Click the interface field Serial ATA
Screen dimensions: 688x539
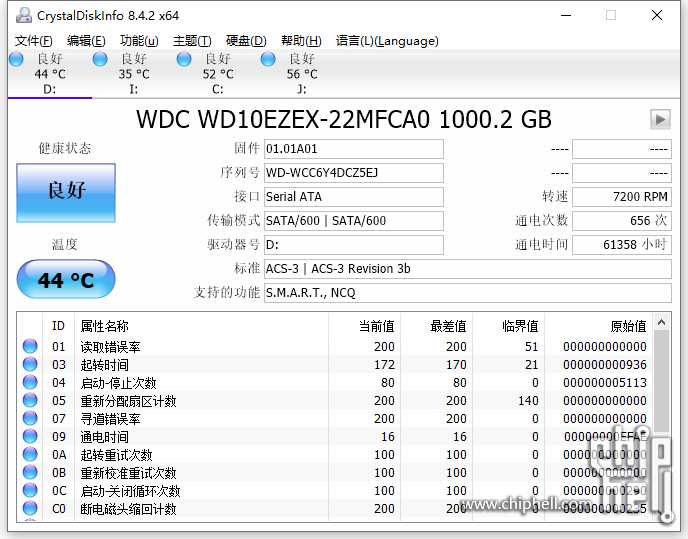click(354, 197)
